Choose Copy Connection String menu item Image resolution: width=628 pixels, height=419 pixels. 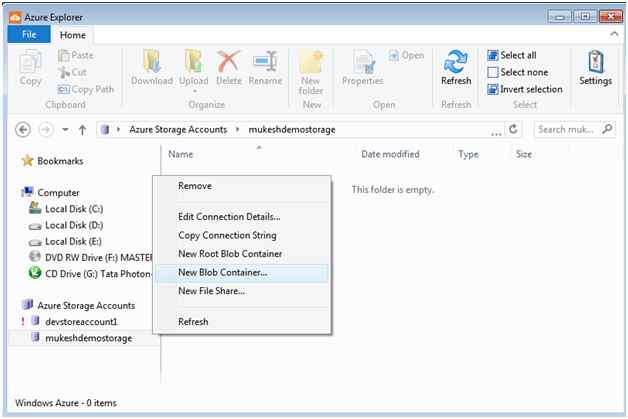(x=242, y=235)
